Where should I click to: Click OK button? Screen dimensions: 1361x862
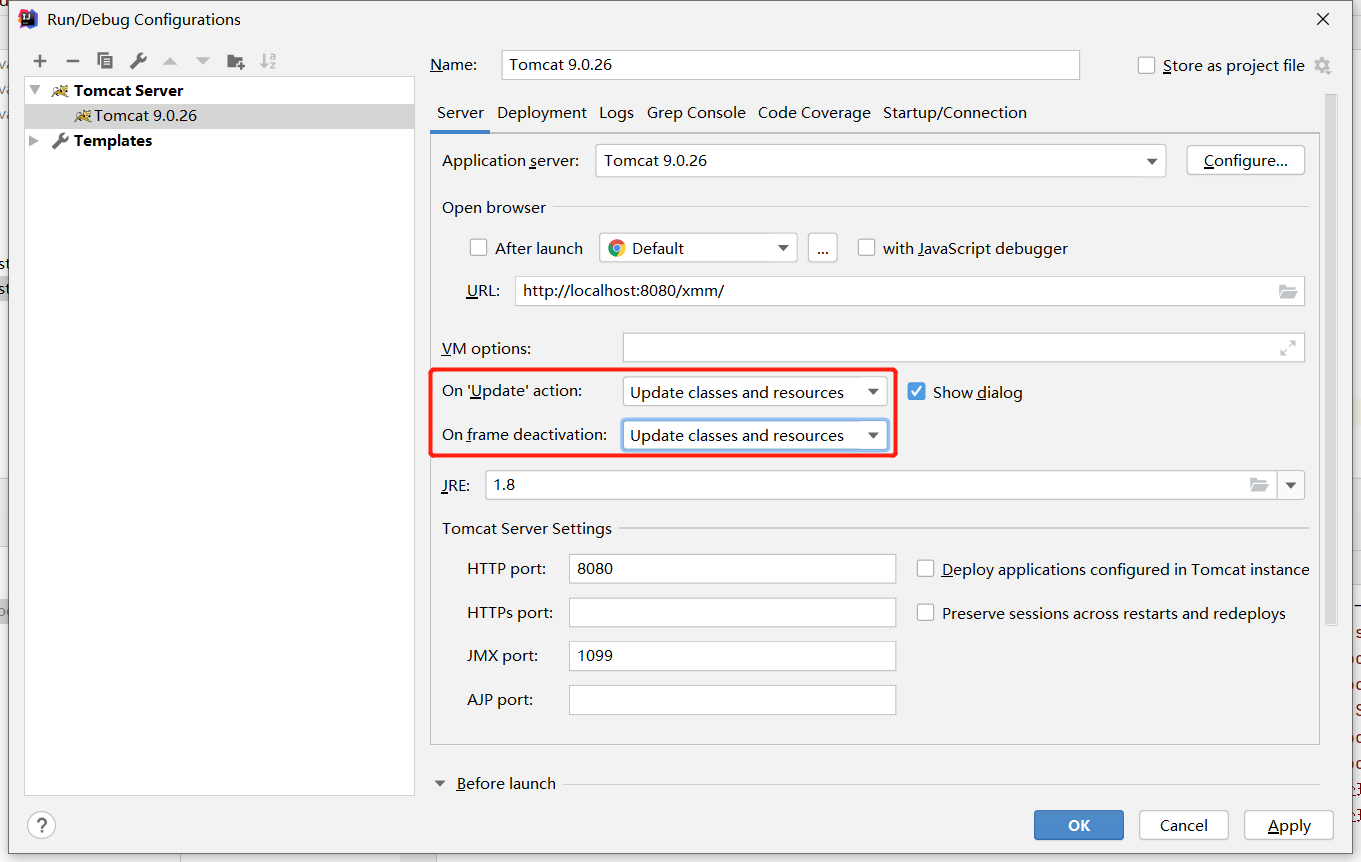[1079, 825]
